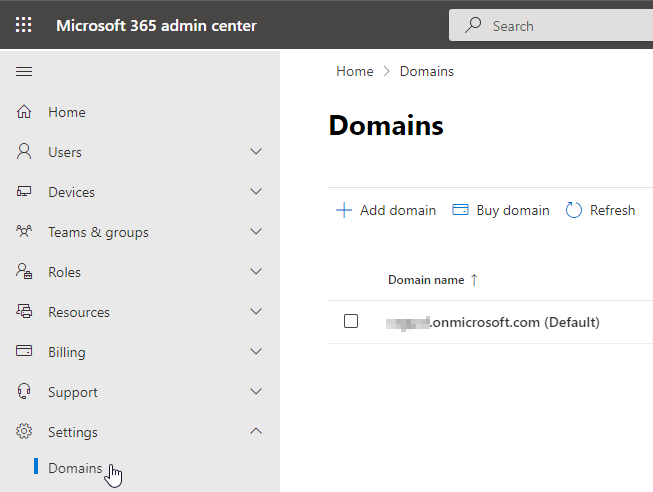Click the Domains breadcrumb
653x492 pixels.
[x=426, y=71]
